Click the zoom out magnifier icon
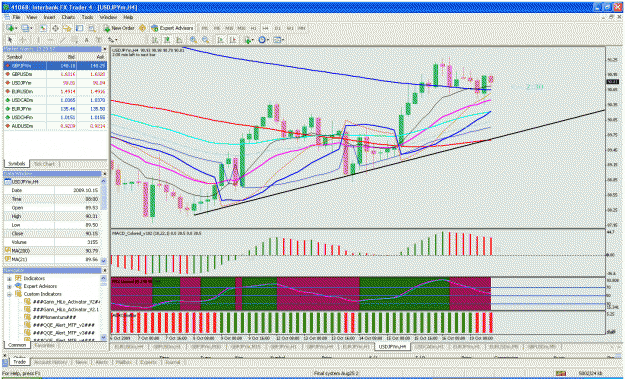625x379 pixels. 205,40
